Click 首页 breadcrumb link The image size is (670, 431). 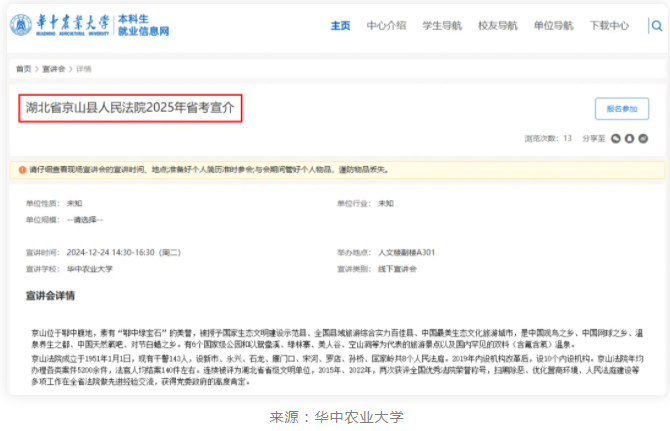[24, 69]
